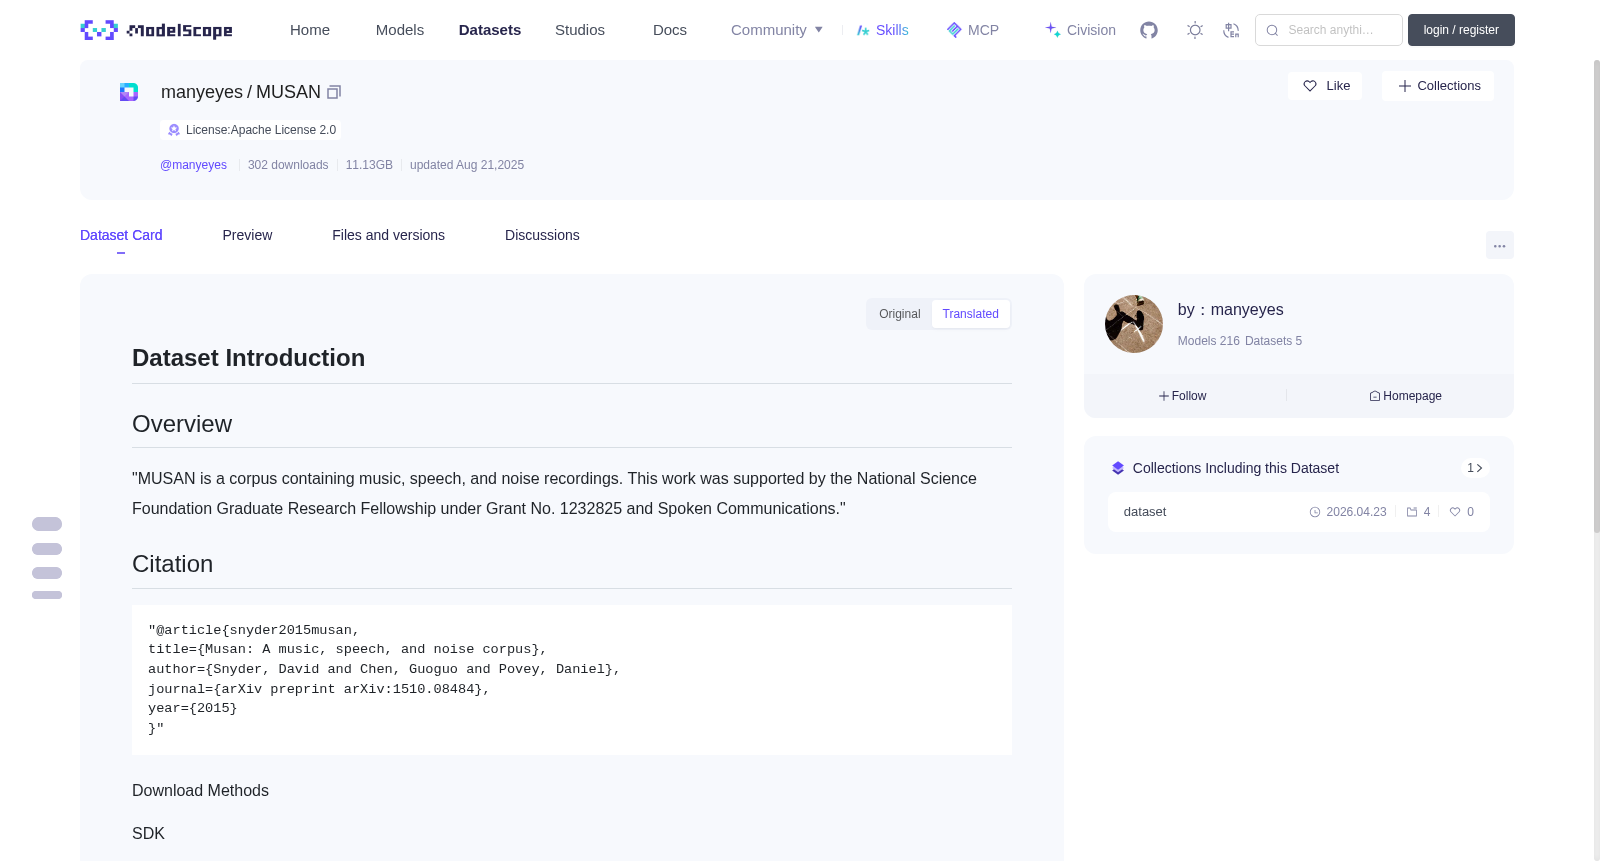The width and height of the screenshot is (1600, 861).
Task: Click the house icon beside Homepage
Action: (1375, 396)
